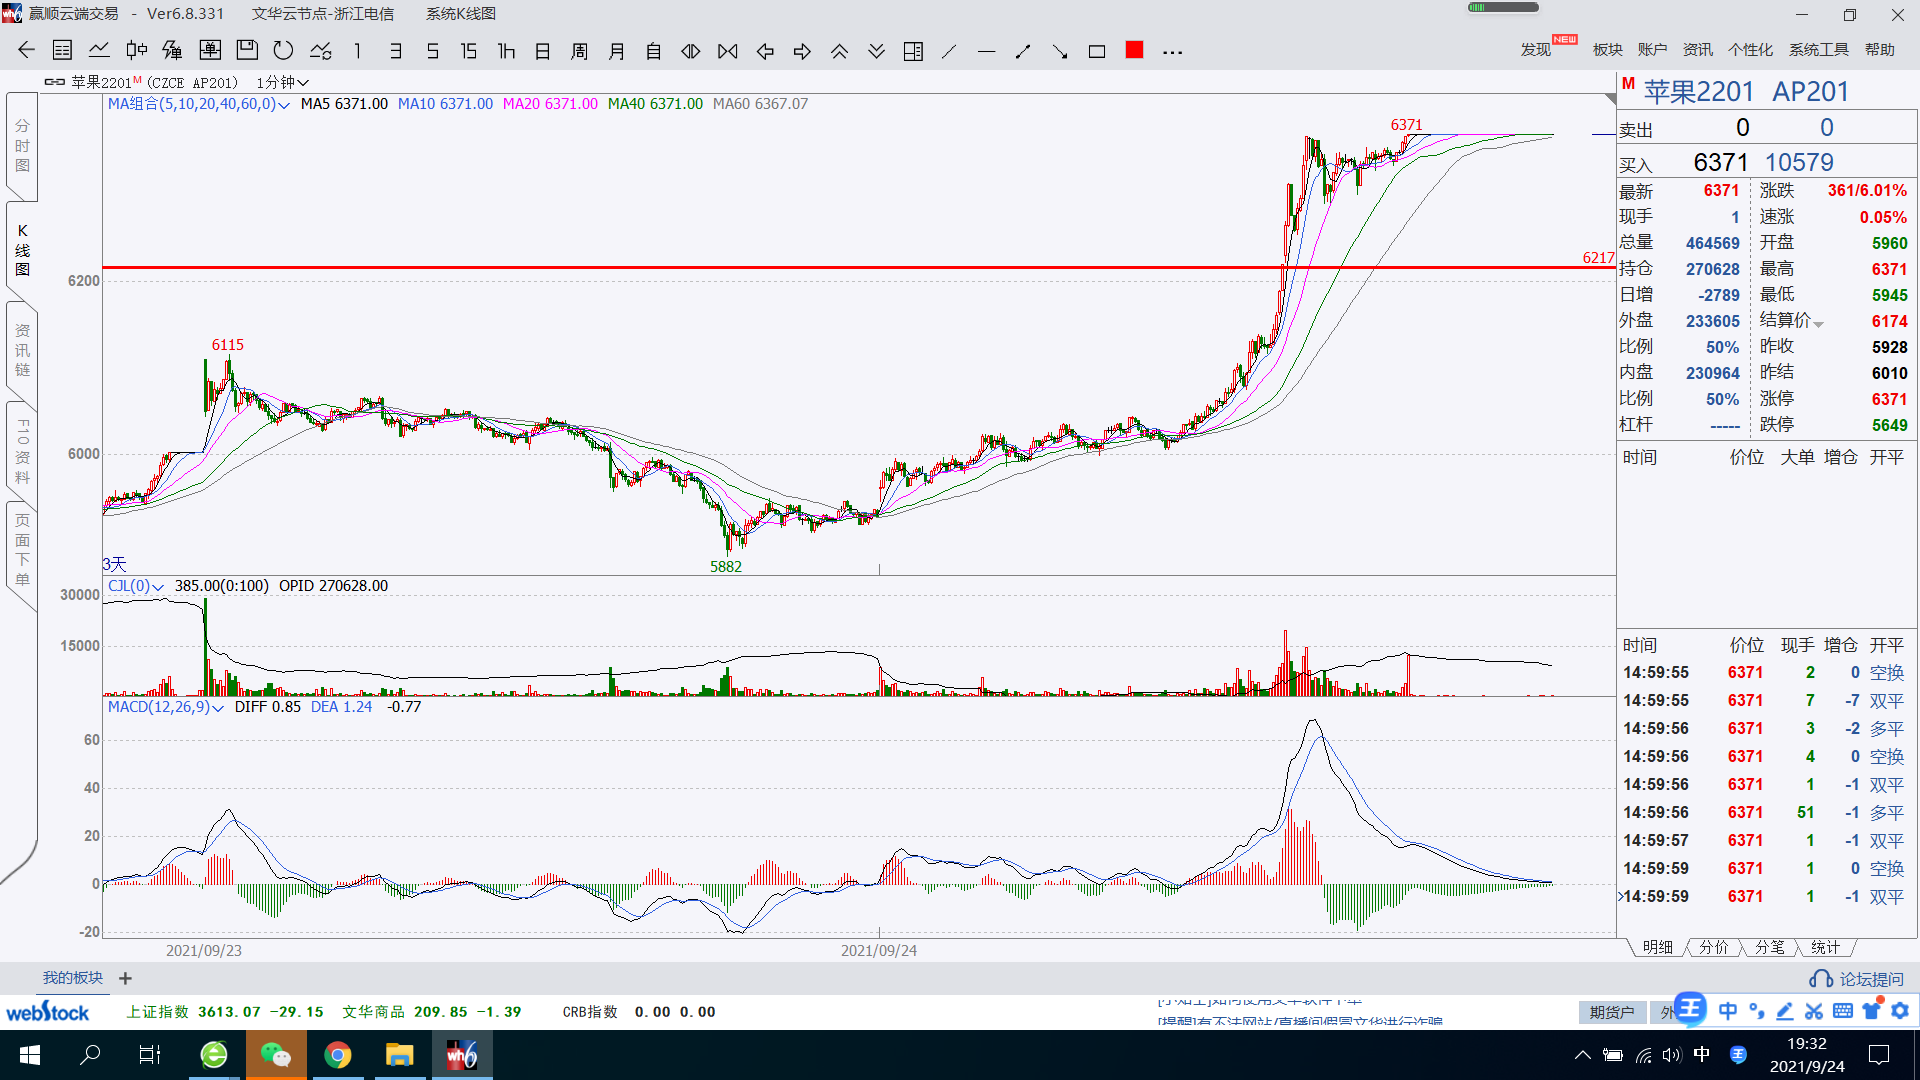Toggle the side panel layout icon

(x=913, y=51)
